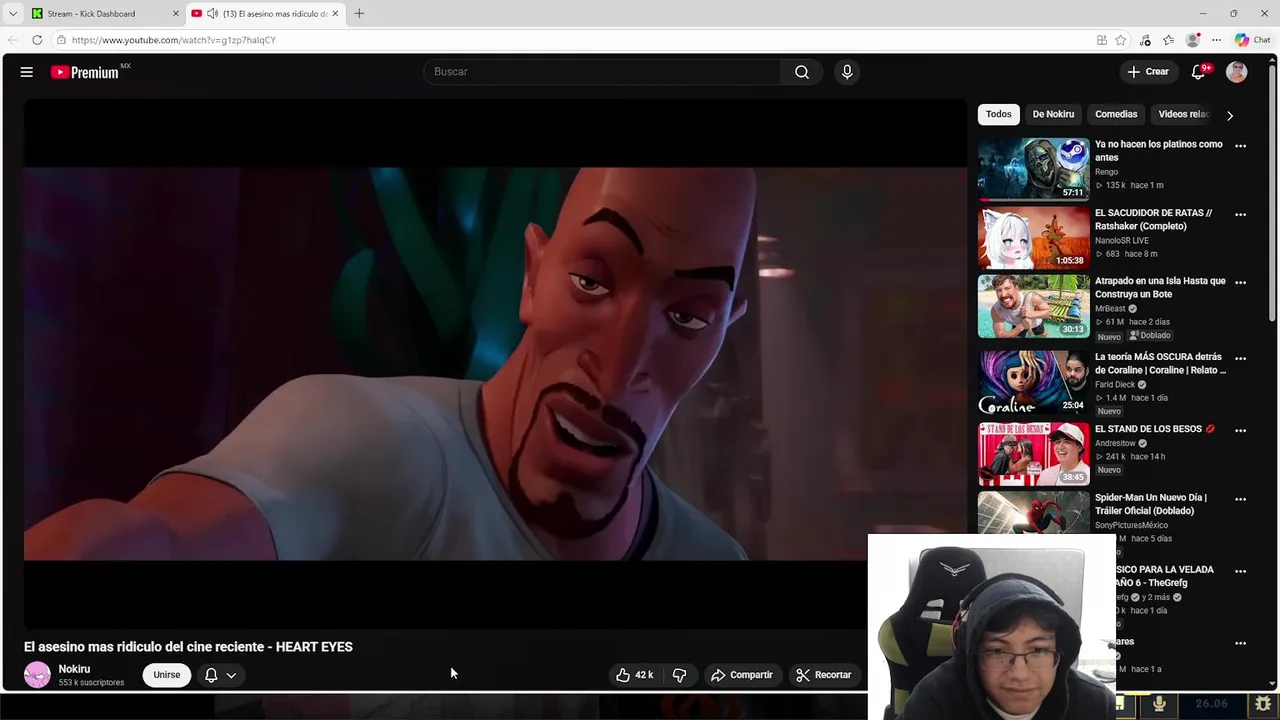The width and height of the screenshot is (1280, 720).
Task: Like the video with 42 k likes
Action: [x=634, y=675]
